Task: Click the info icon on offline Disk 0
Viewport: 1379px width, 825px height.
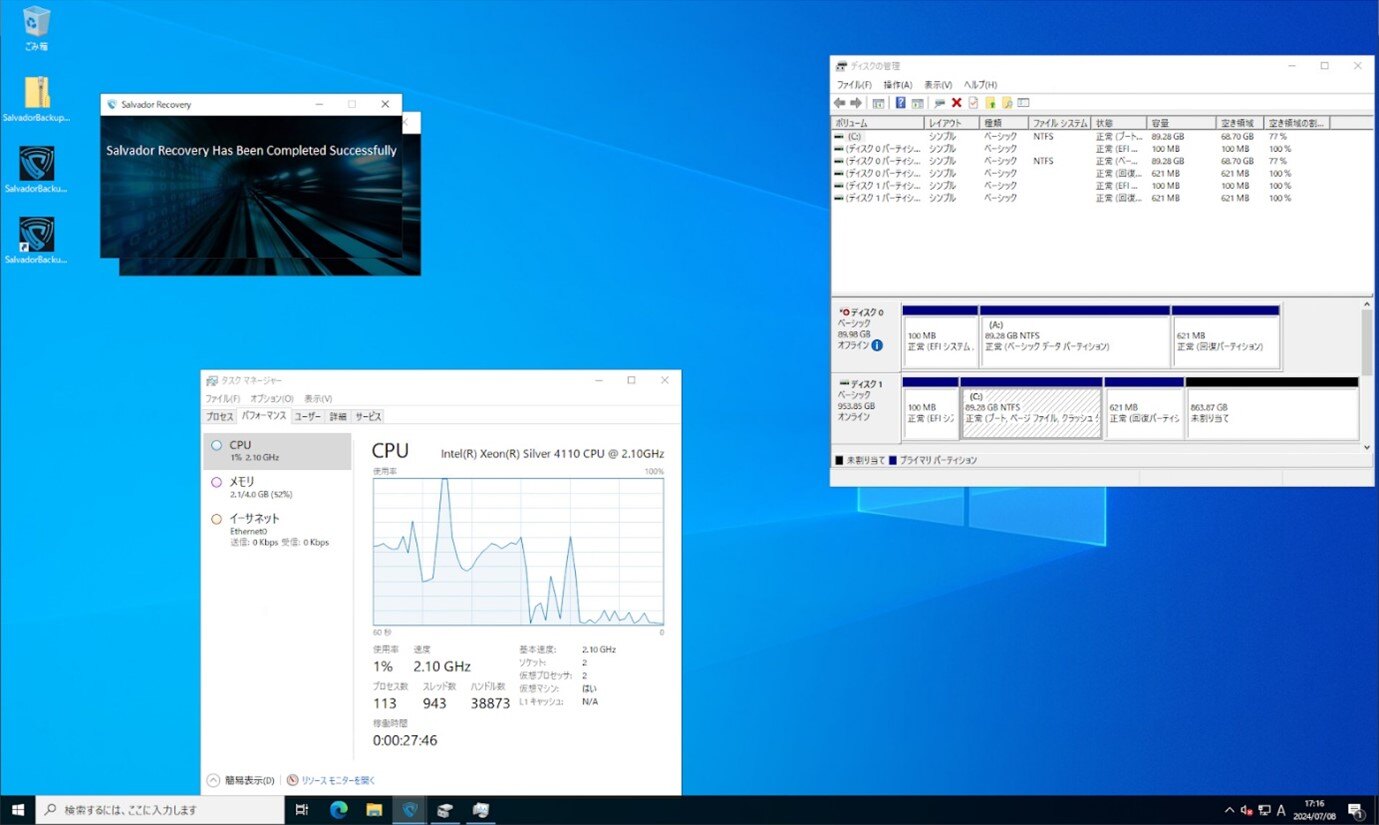Action: point(877,345)
